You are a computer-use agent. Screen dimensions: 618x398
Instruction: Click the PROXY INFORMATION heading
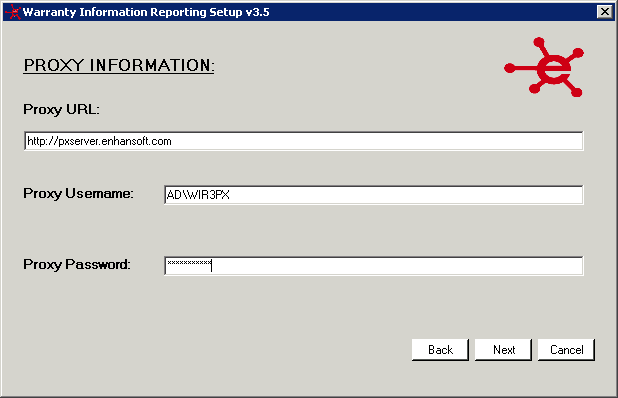[119, 65]
